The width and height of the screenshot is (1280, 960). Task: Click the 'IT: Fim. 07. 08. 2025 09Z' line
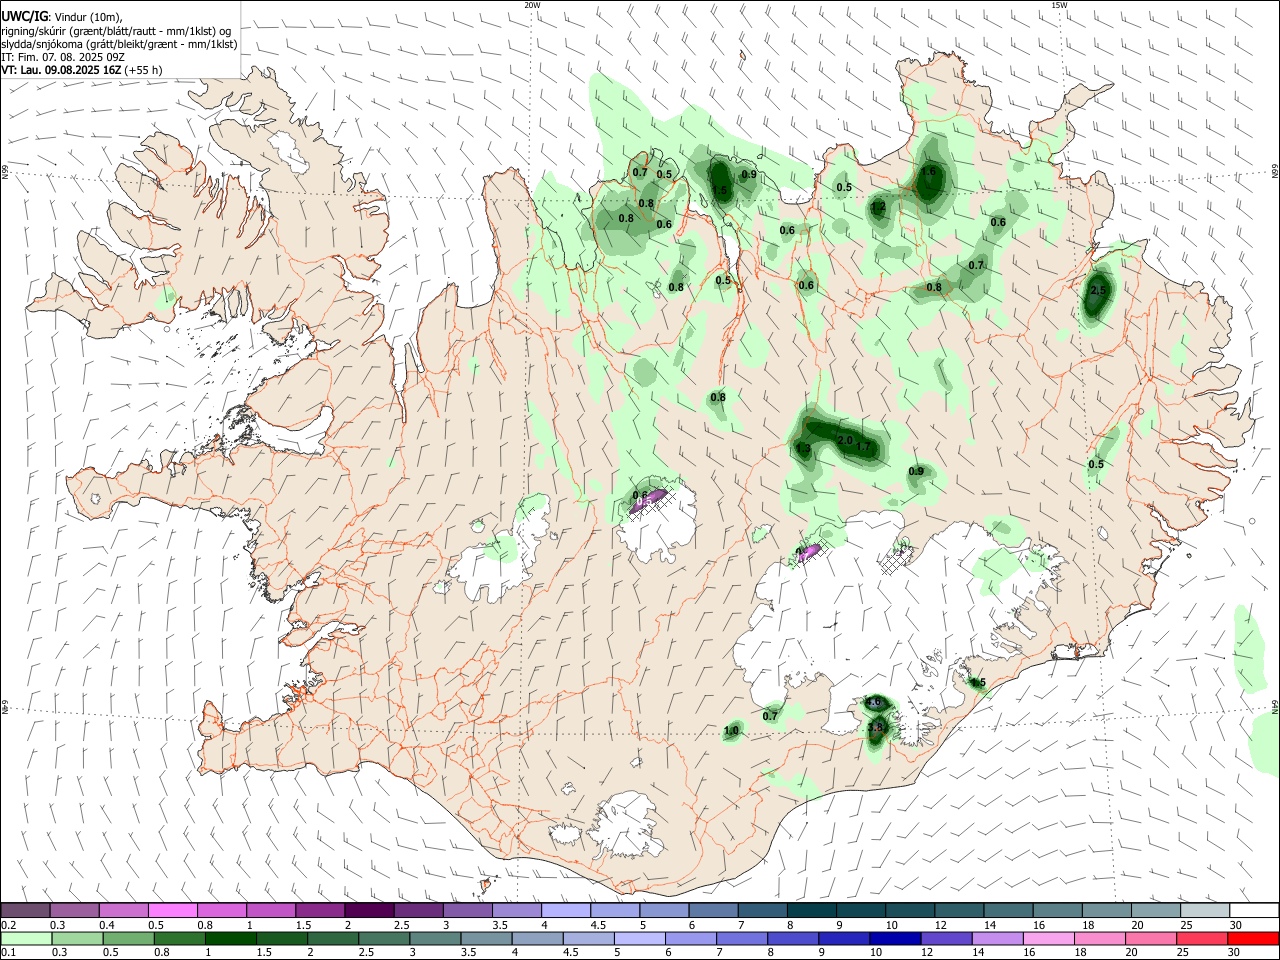click(x=62, y=58)
